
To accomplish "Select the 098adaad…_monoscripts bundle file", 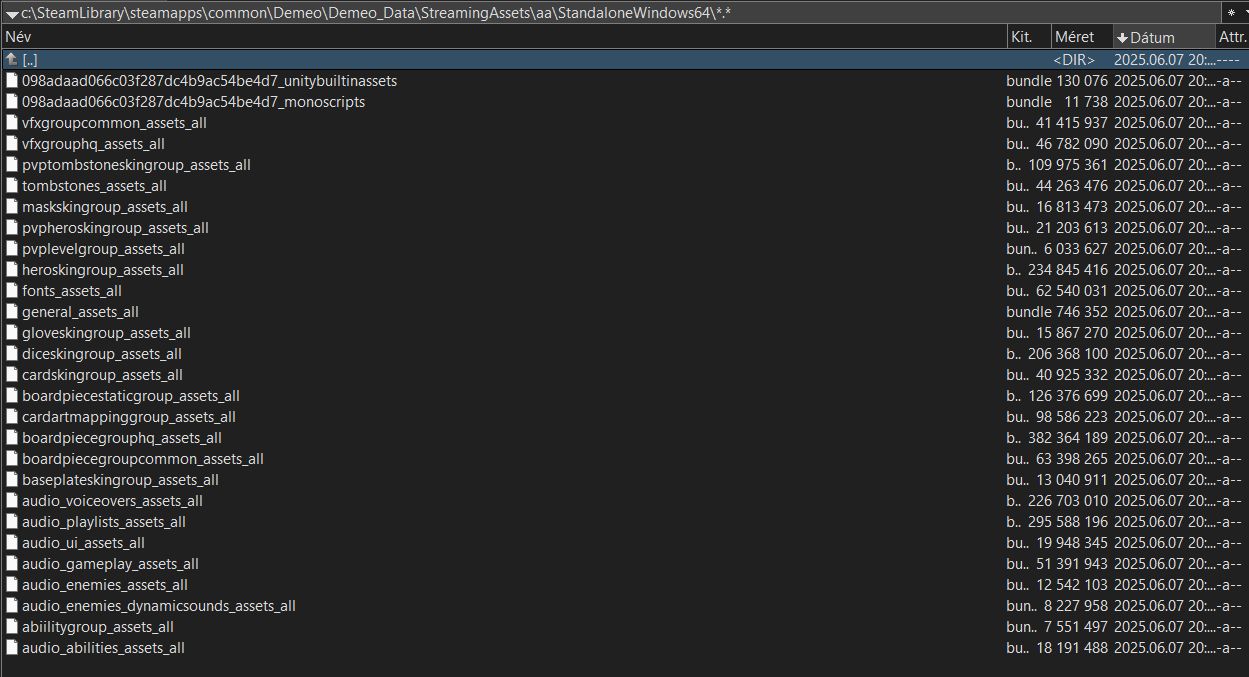I will [x=193, y=102].
